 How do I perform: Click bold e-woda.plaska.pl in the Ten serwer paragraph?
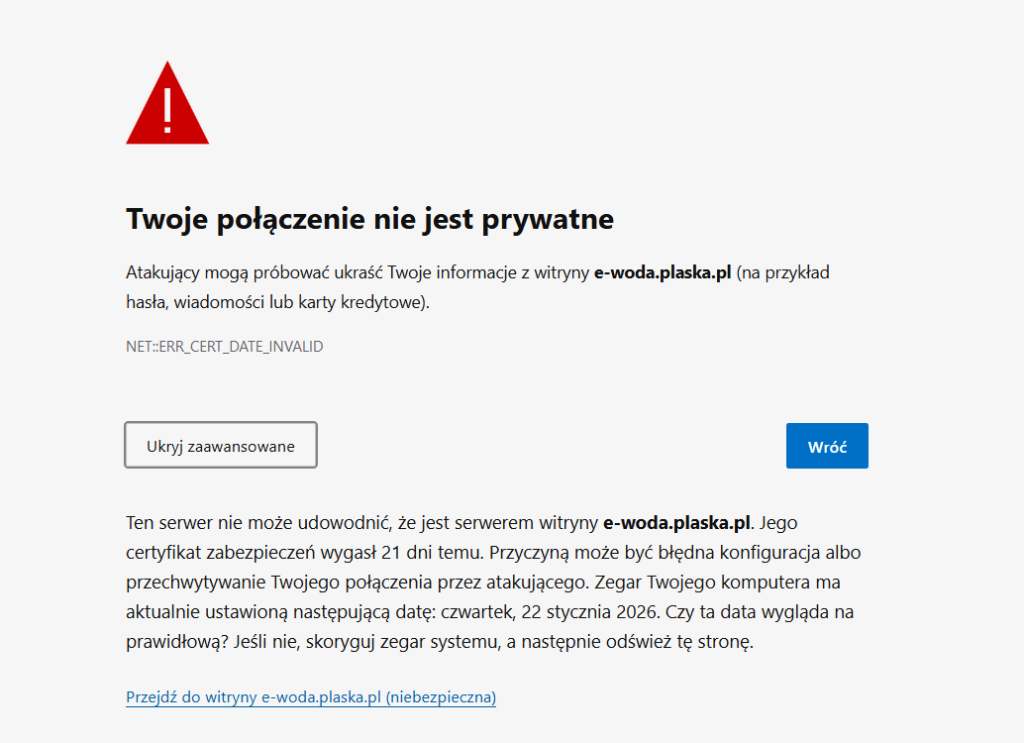click(677, 522)
